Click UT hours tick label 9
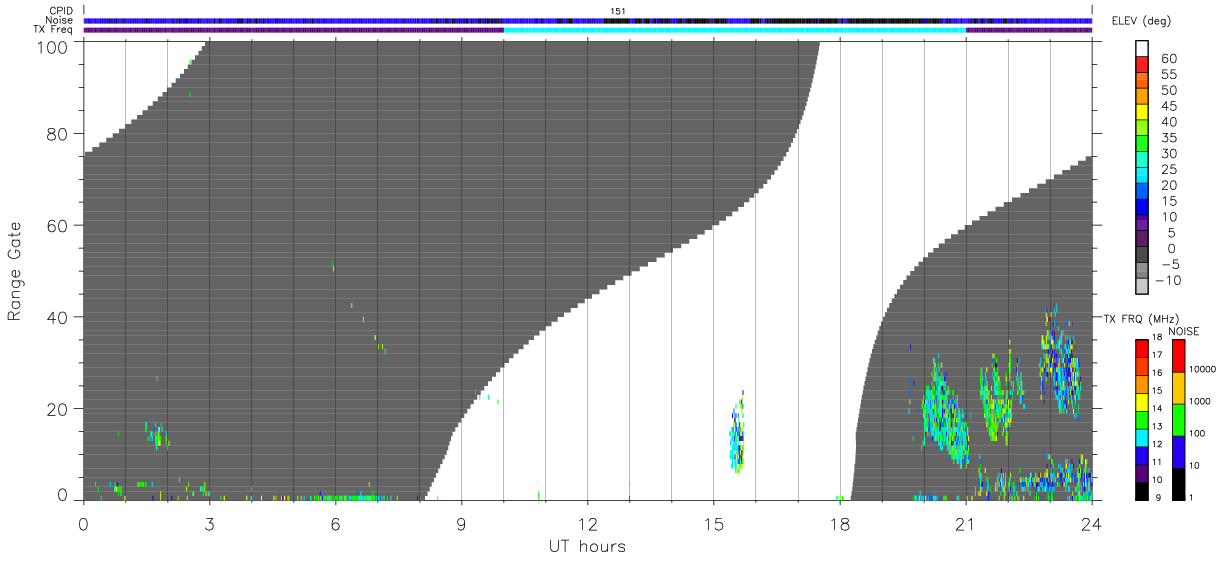This screenshot has width=1228, height=567. pyautogui.click(x=461, y=522)
